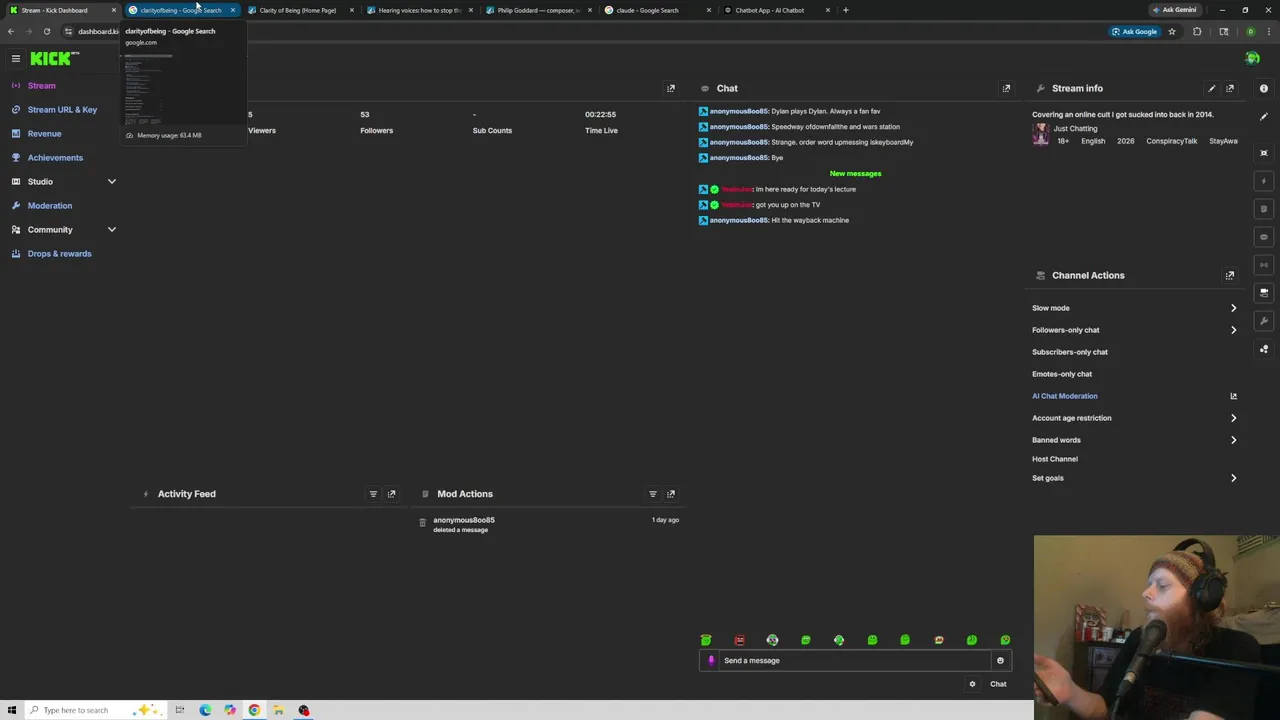Click Ask Google in address bar

pyautogui.click(x=1135, y=31)
